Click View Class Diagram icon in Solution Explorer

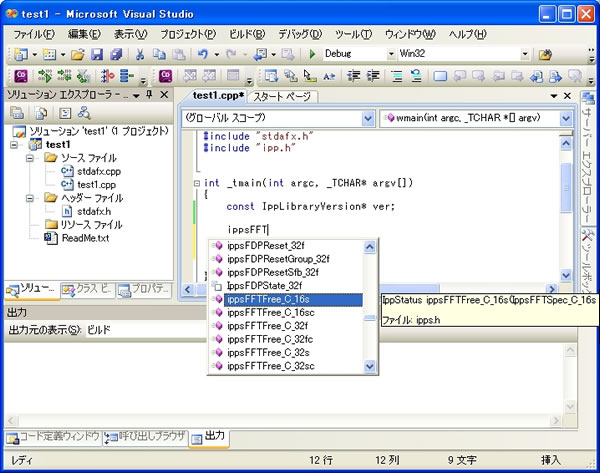point(84,113)
